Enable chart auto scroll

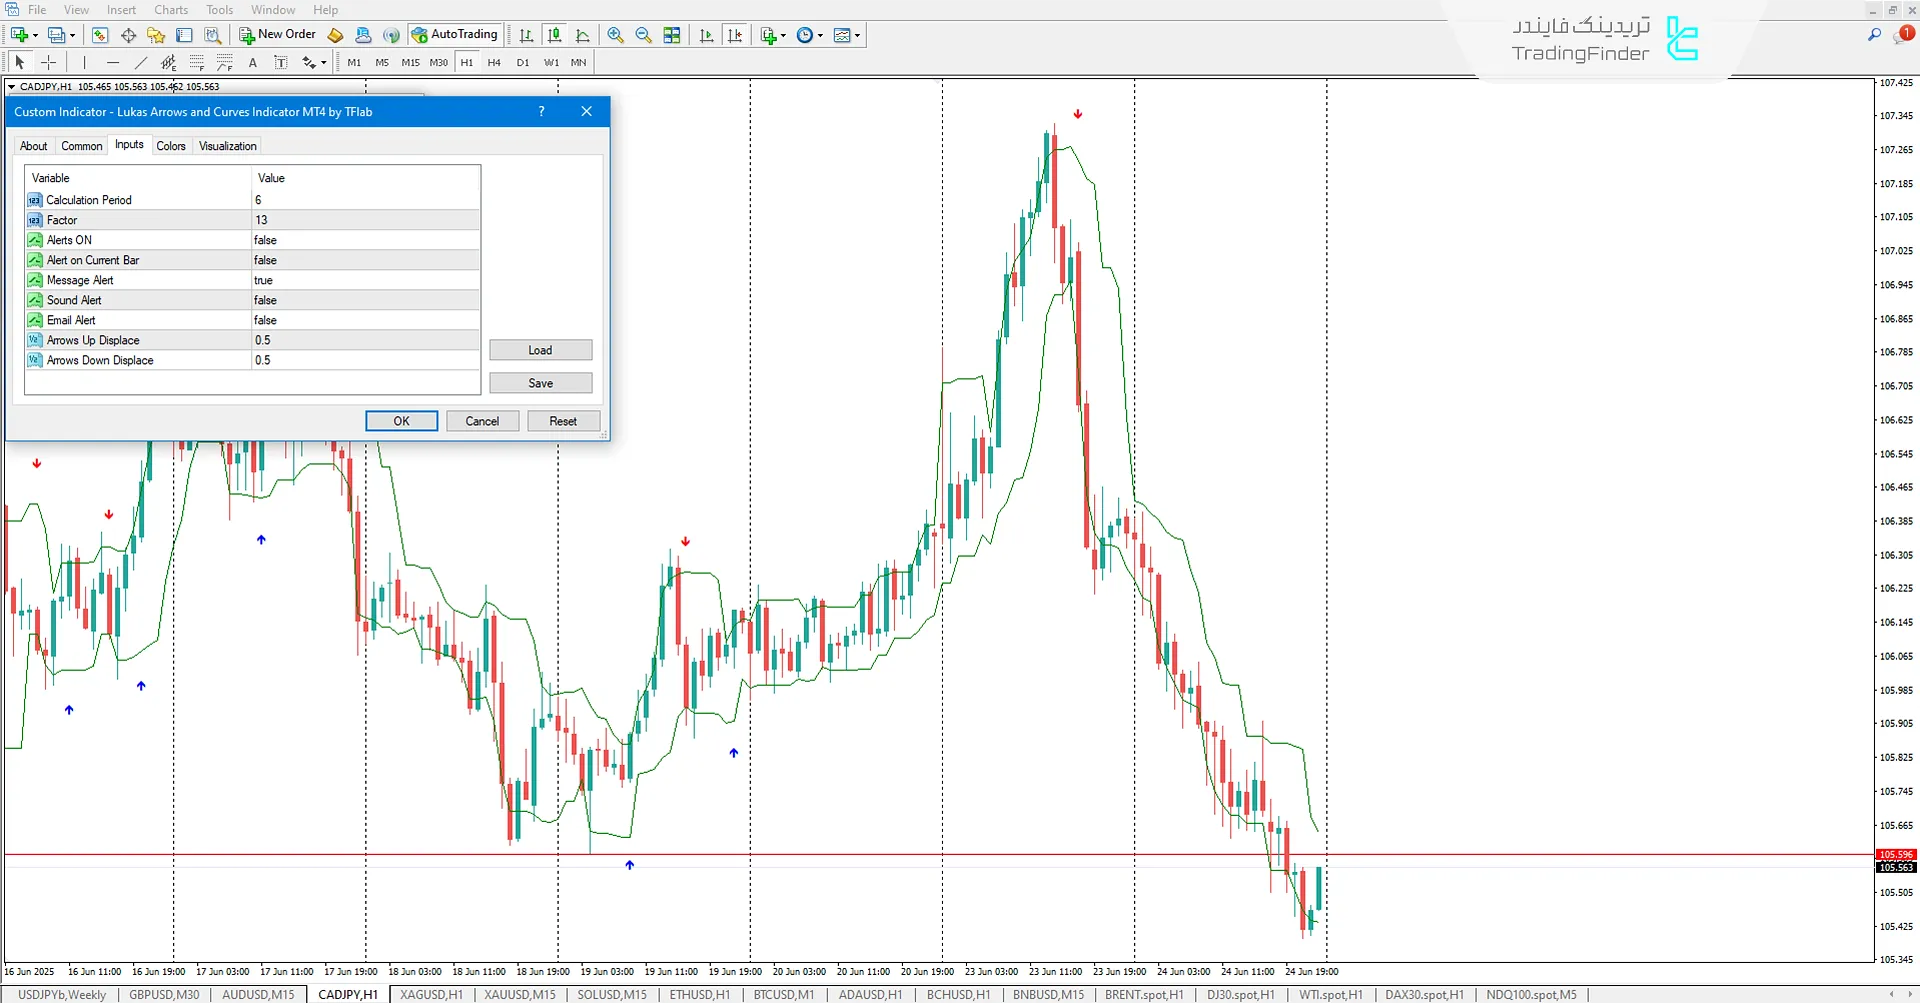click(x=707, y=35)
